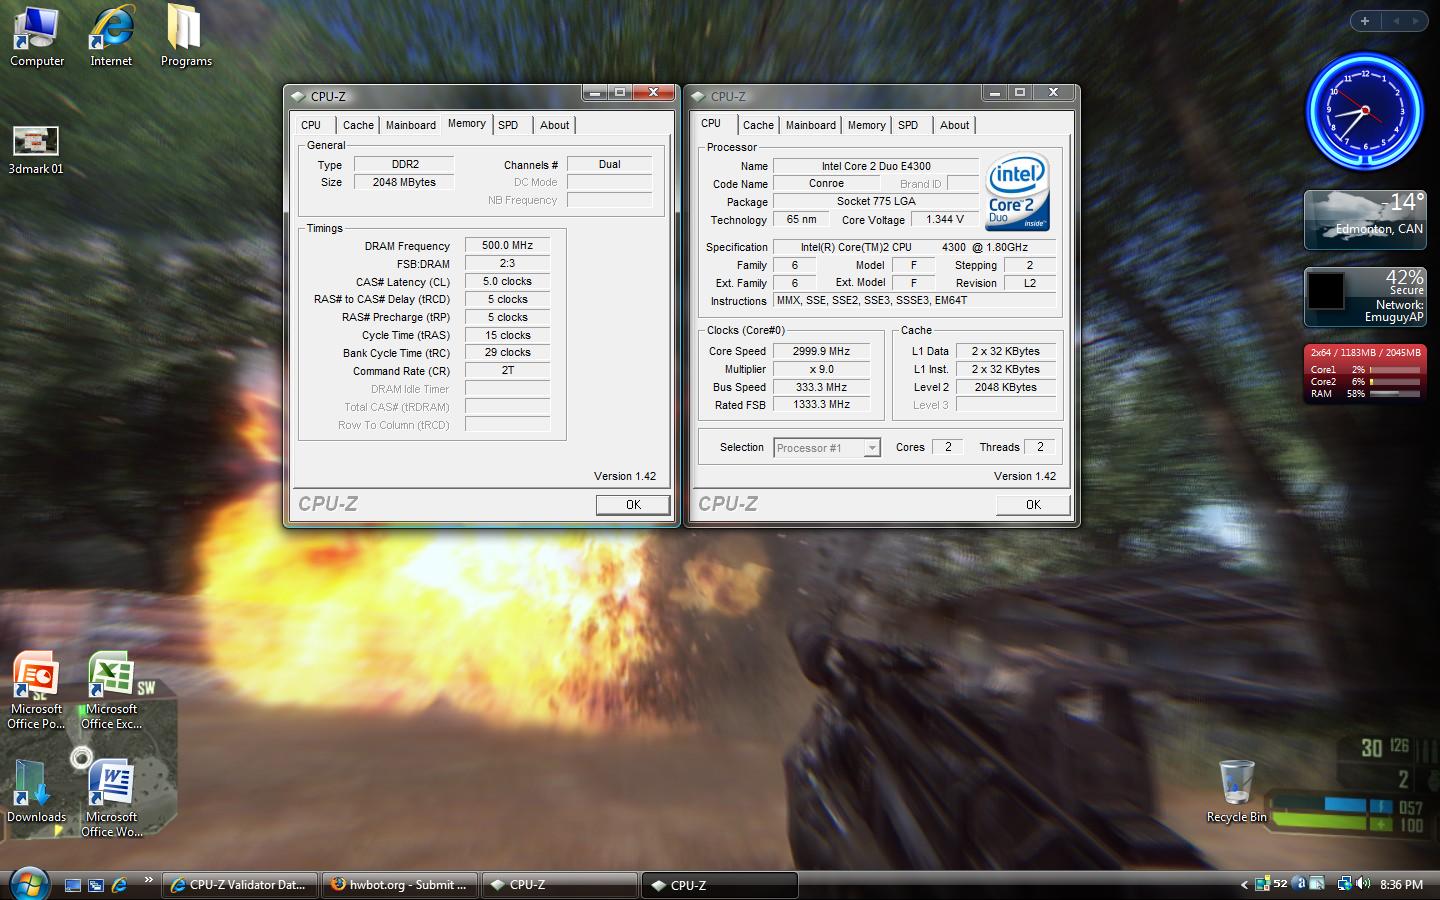The height and width of the screenshot is (900, 1440).
Task: Activate the first CPU-Z taskbar button
Action: click(x=560, y=885)
